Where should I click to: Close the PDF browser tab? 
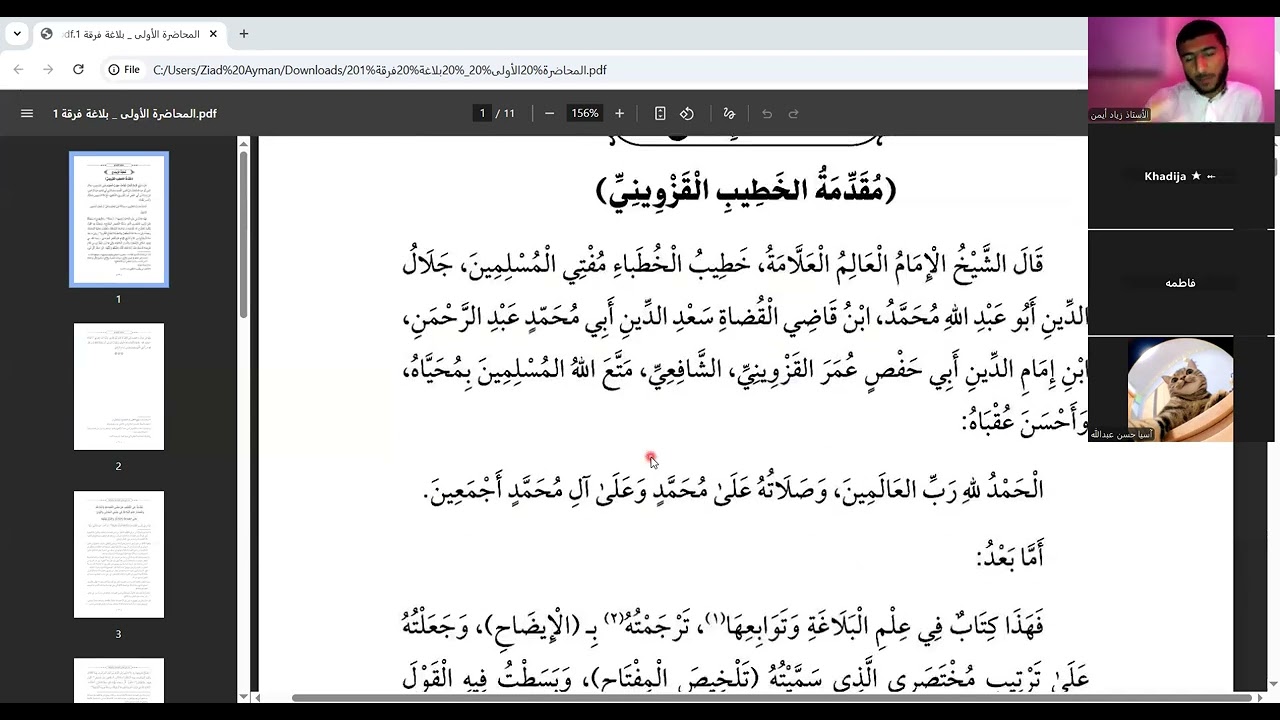click(213, 34)
